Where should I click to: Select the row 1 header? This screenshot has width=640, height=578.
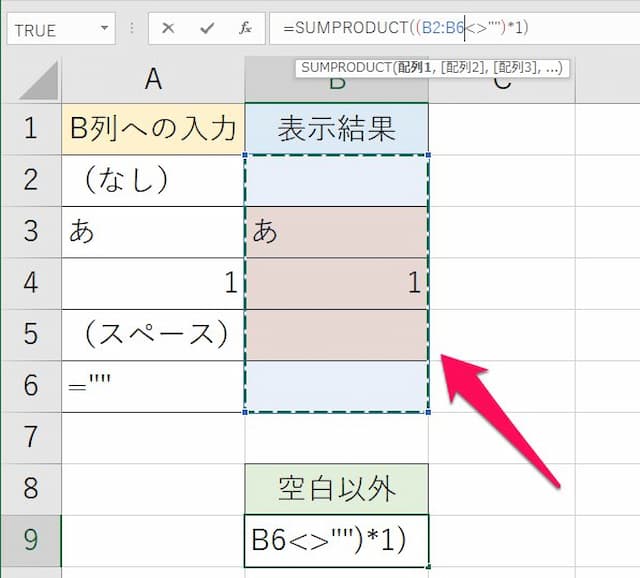[31, 129]
